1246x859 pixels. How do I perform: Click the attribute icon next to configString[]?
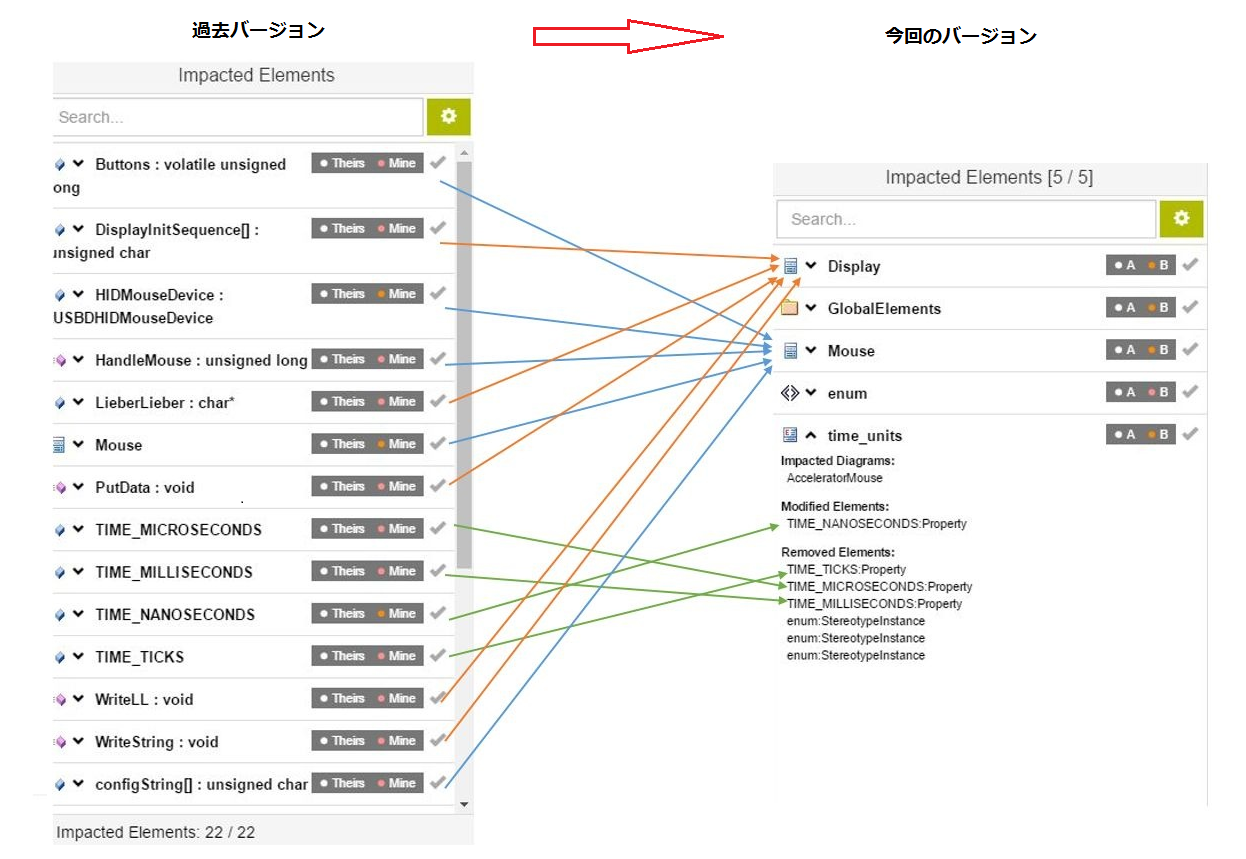click(x=60, y=784)
